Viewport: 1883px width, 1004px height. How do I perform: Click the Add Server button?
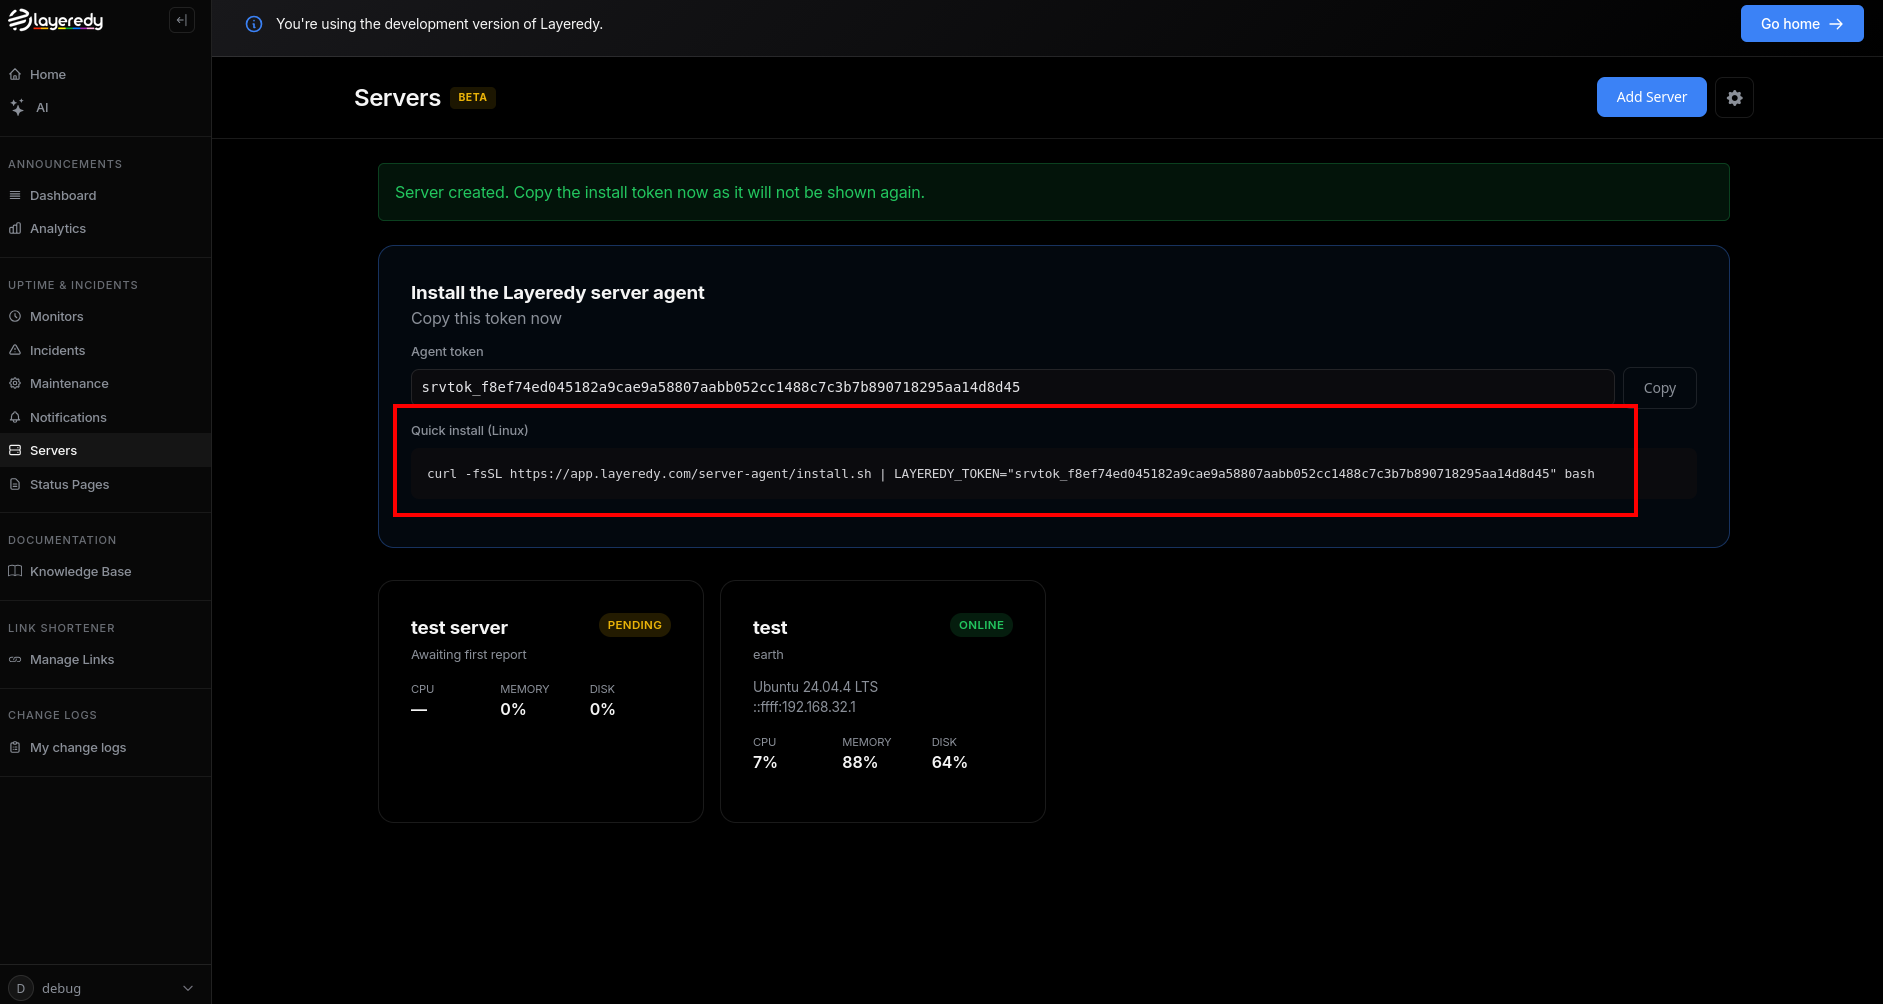1651,97
